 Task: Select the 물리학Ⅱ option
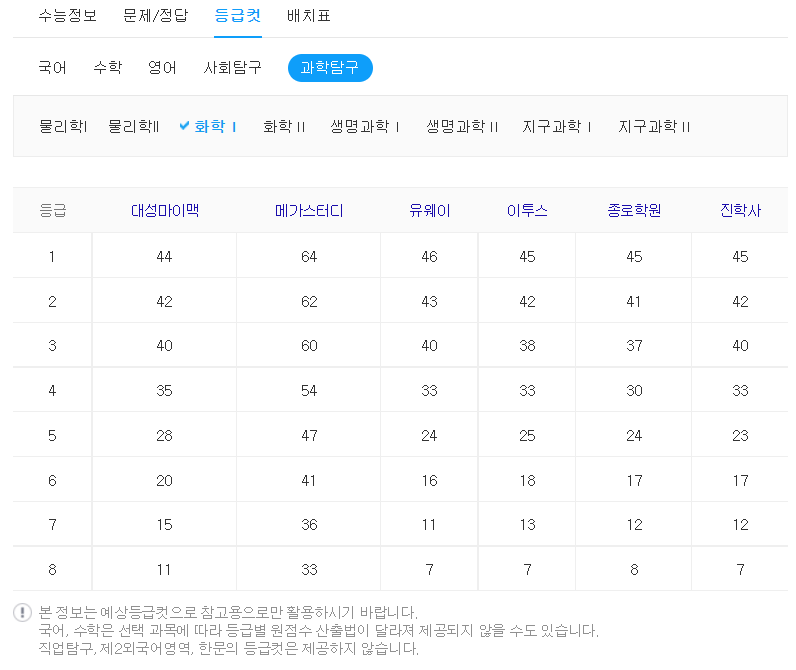point(134,126)
